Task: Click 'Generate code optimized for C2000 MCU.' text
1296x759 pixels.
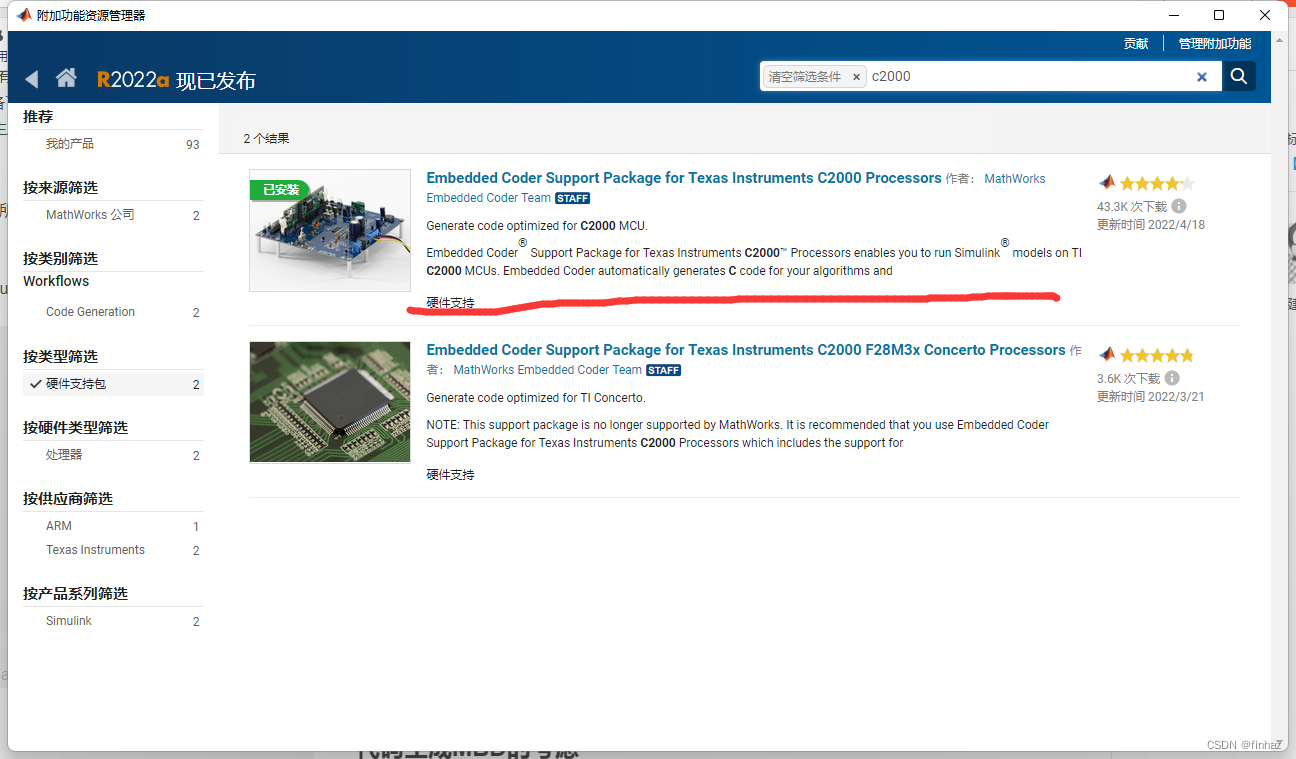Action: (x=537, y=226)
